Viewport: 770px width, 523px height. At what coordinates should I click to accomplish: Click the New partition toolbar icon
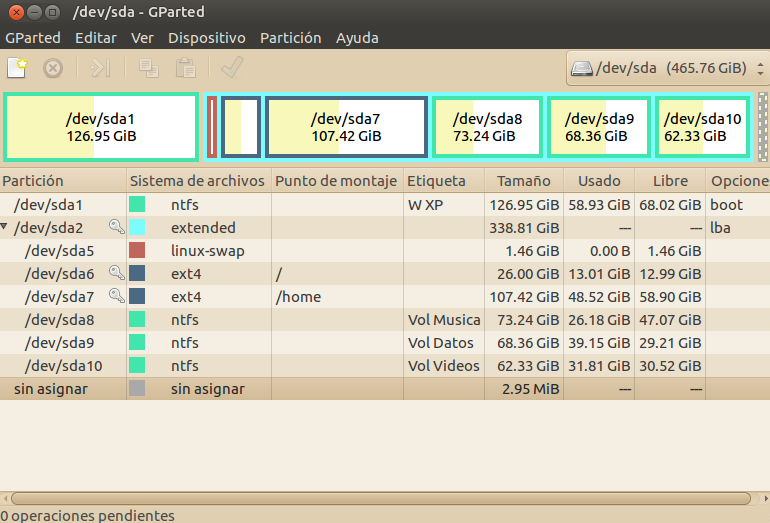(x=17, y=68)
